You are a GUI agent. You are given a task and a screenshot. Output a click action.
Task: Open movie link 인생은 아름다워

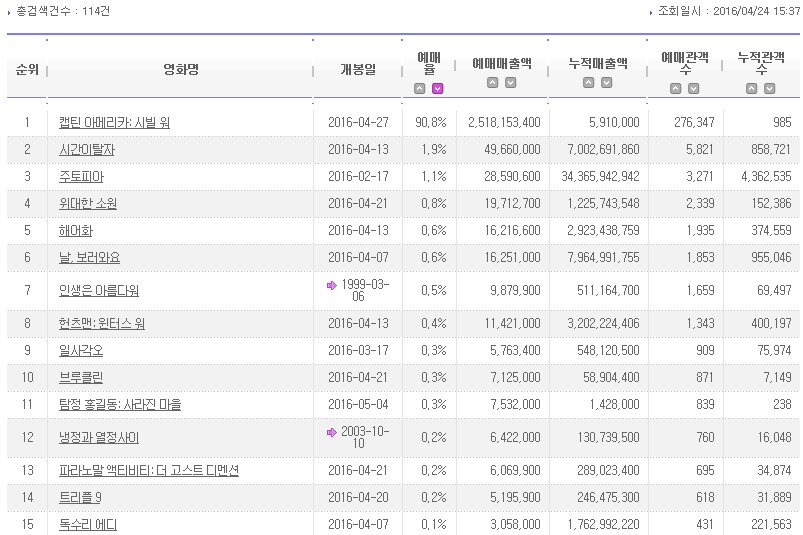point(99,291)
